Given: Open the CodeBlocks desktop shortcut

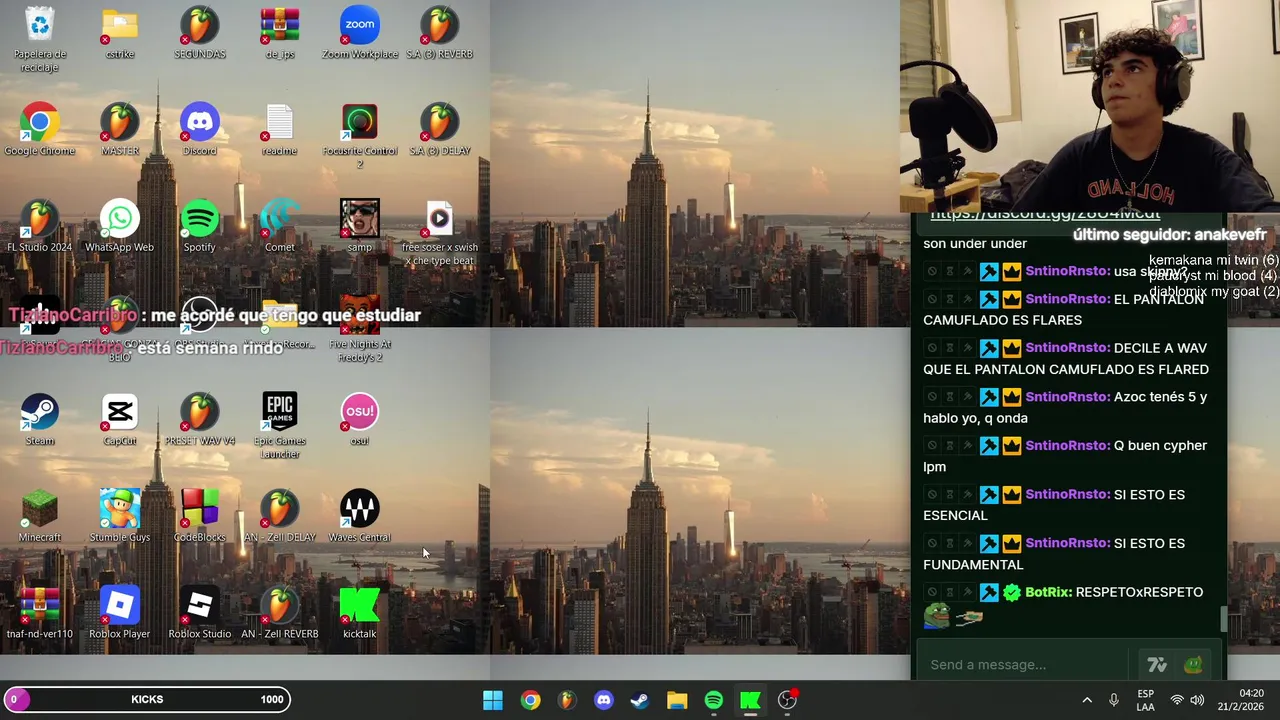Looking at the screenshot, I should click(x=200, y=516).
